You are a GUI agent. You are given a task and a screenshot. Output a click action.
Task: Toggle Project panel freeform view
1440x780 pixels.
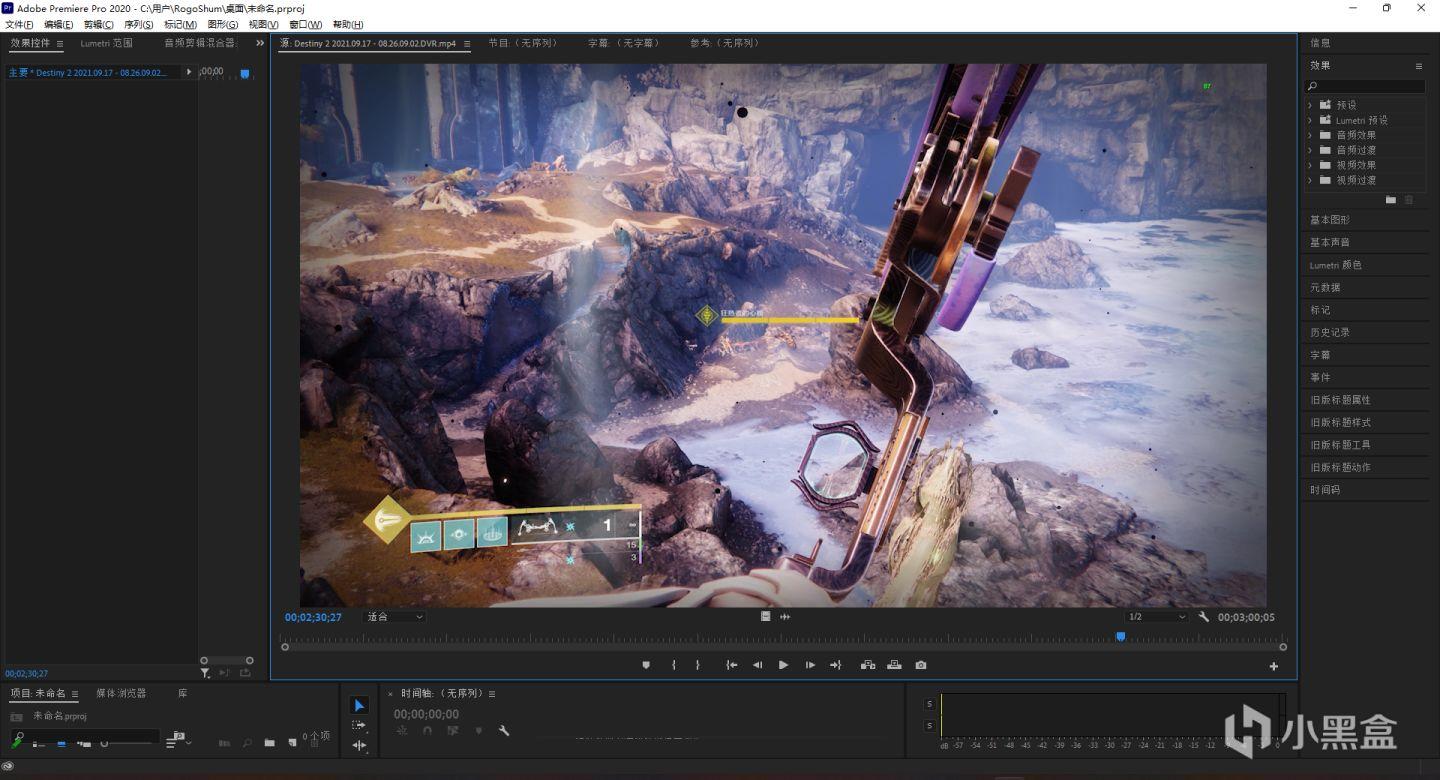click(84, 743)
